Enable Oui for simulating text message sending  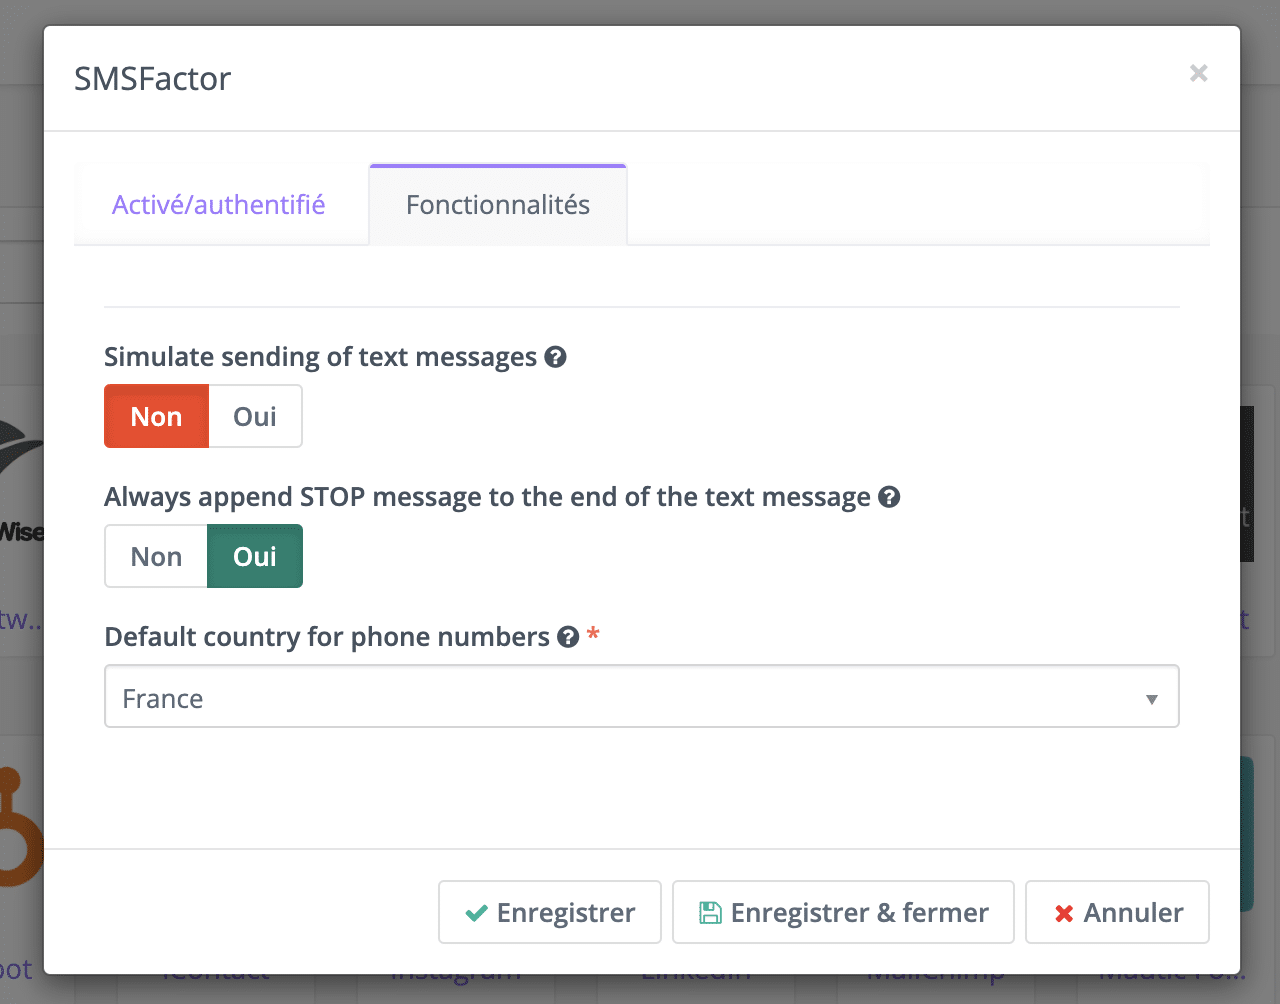254,416
